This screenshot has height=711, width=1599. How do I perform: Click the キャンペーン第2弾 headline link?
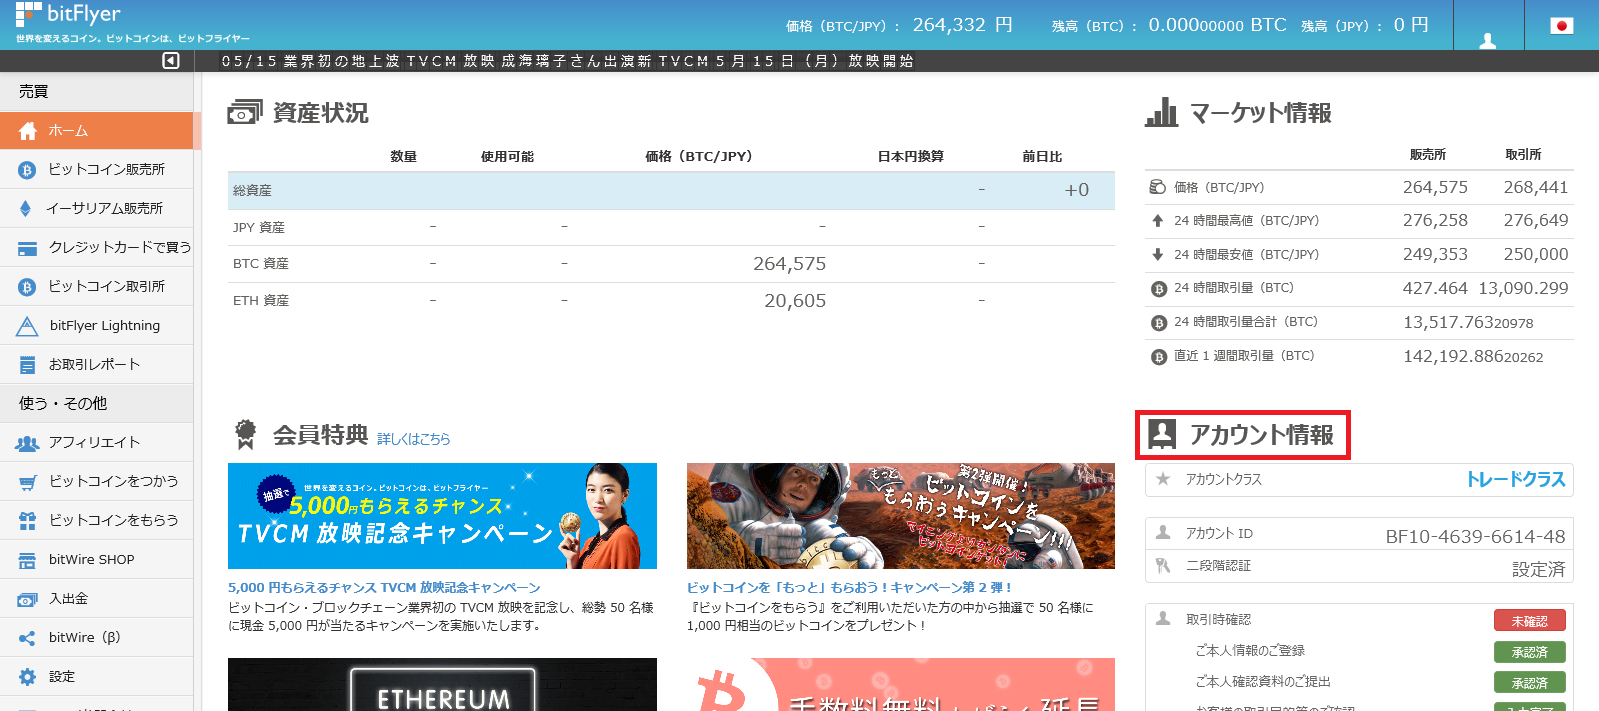849,588
